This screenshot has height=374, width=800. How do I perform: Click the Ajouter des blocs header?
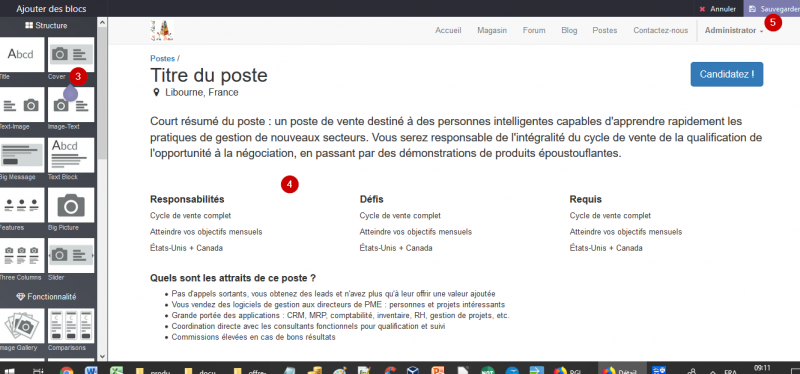coord(51,9)
